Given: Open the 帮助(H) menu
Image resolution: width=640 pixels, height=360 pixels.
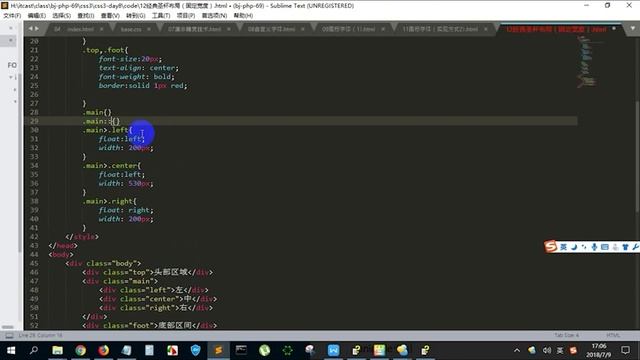Looking at the screenshot, I should point(243,16).
